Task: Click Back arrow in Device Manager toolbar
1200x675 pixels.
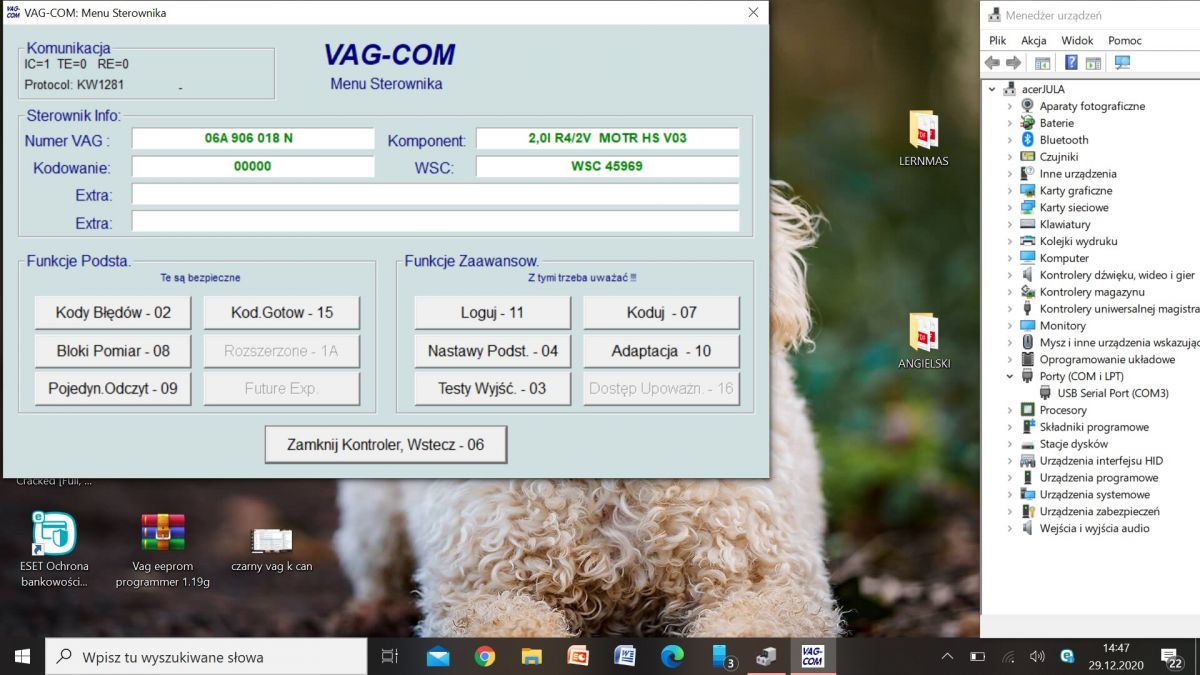Action: point(992,62)
